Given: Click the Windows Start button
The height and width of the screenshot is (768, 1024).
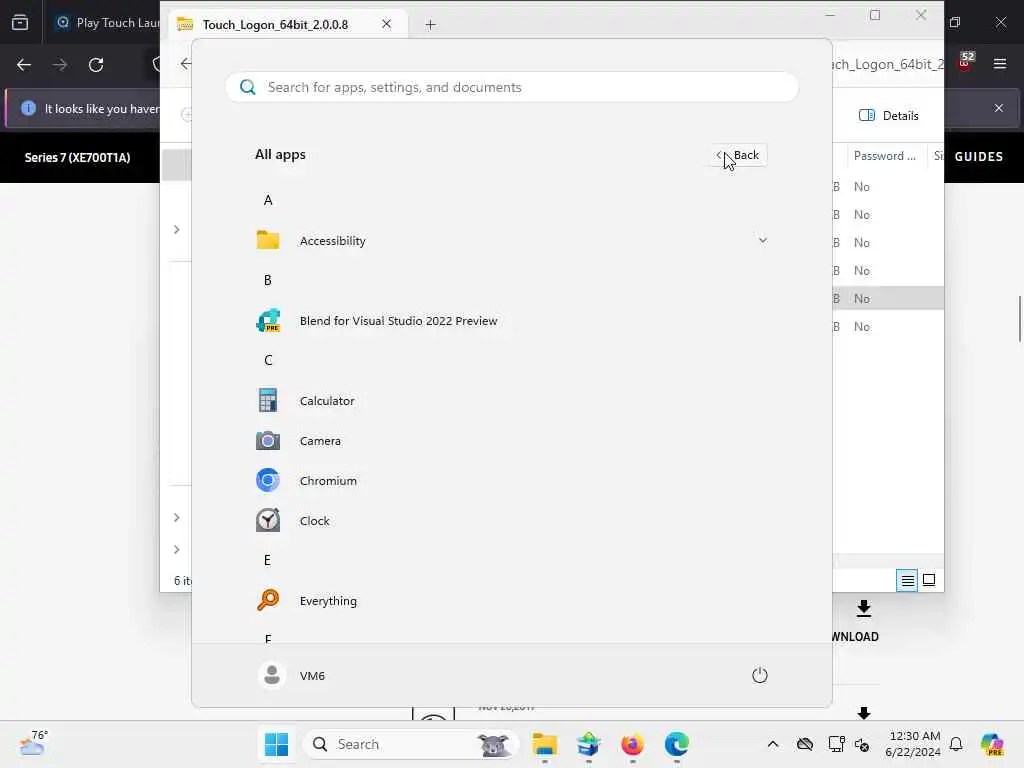Looking at the screenshot, I should (x=276, y=744).
